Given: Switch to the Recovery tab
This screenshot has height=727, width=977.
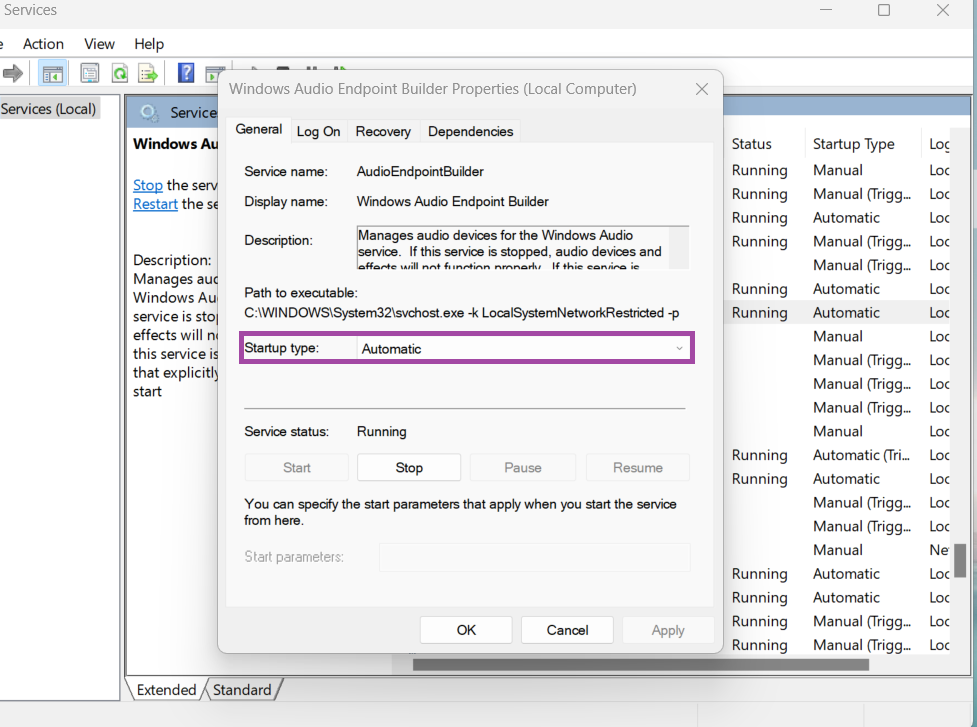Looking at the screenshot, I should [383, 131].
